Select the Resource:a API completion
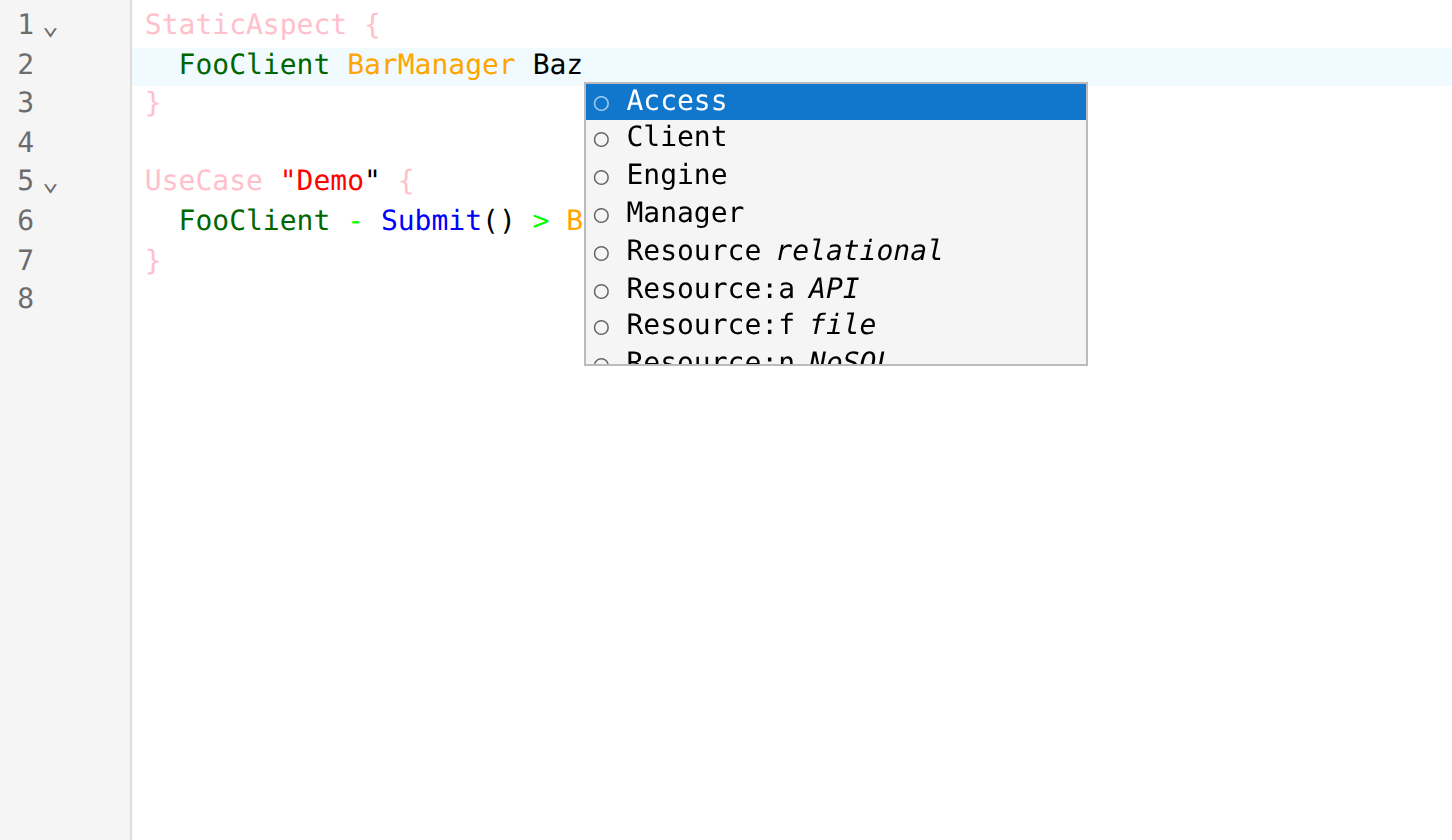Image resolution: width=1452 pixels, height=840 pixels. tap(836, 289)
